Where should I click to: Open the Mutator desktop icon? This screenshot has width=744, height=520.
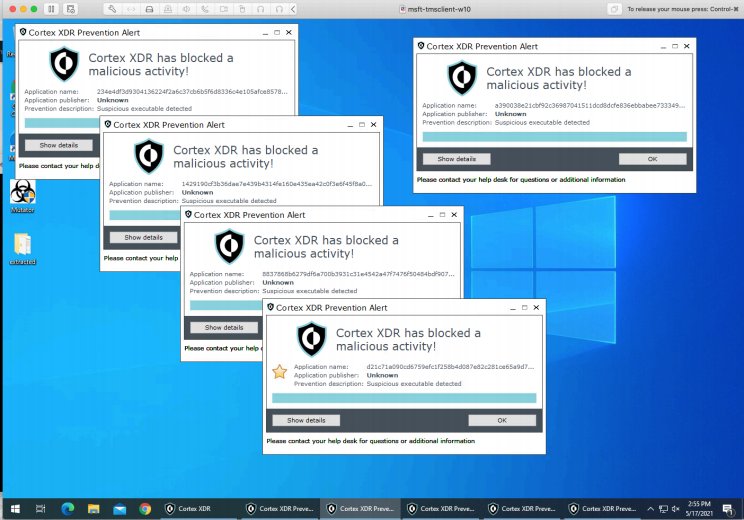click(23, 196)
